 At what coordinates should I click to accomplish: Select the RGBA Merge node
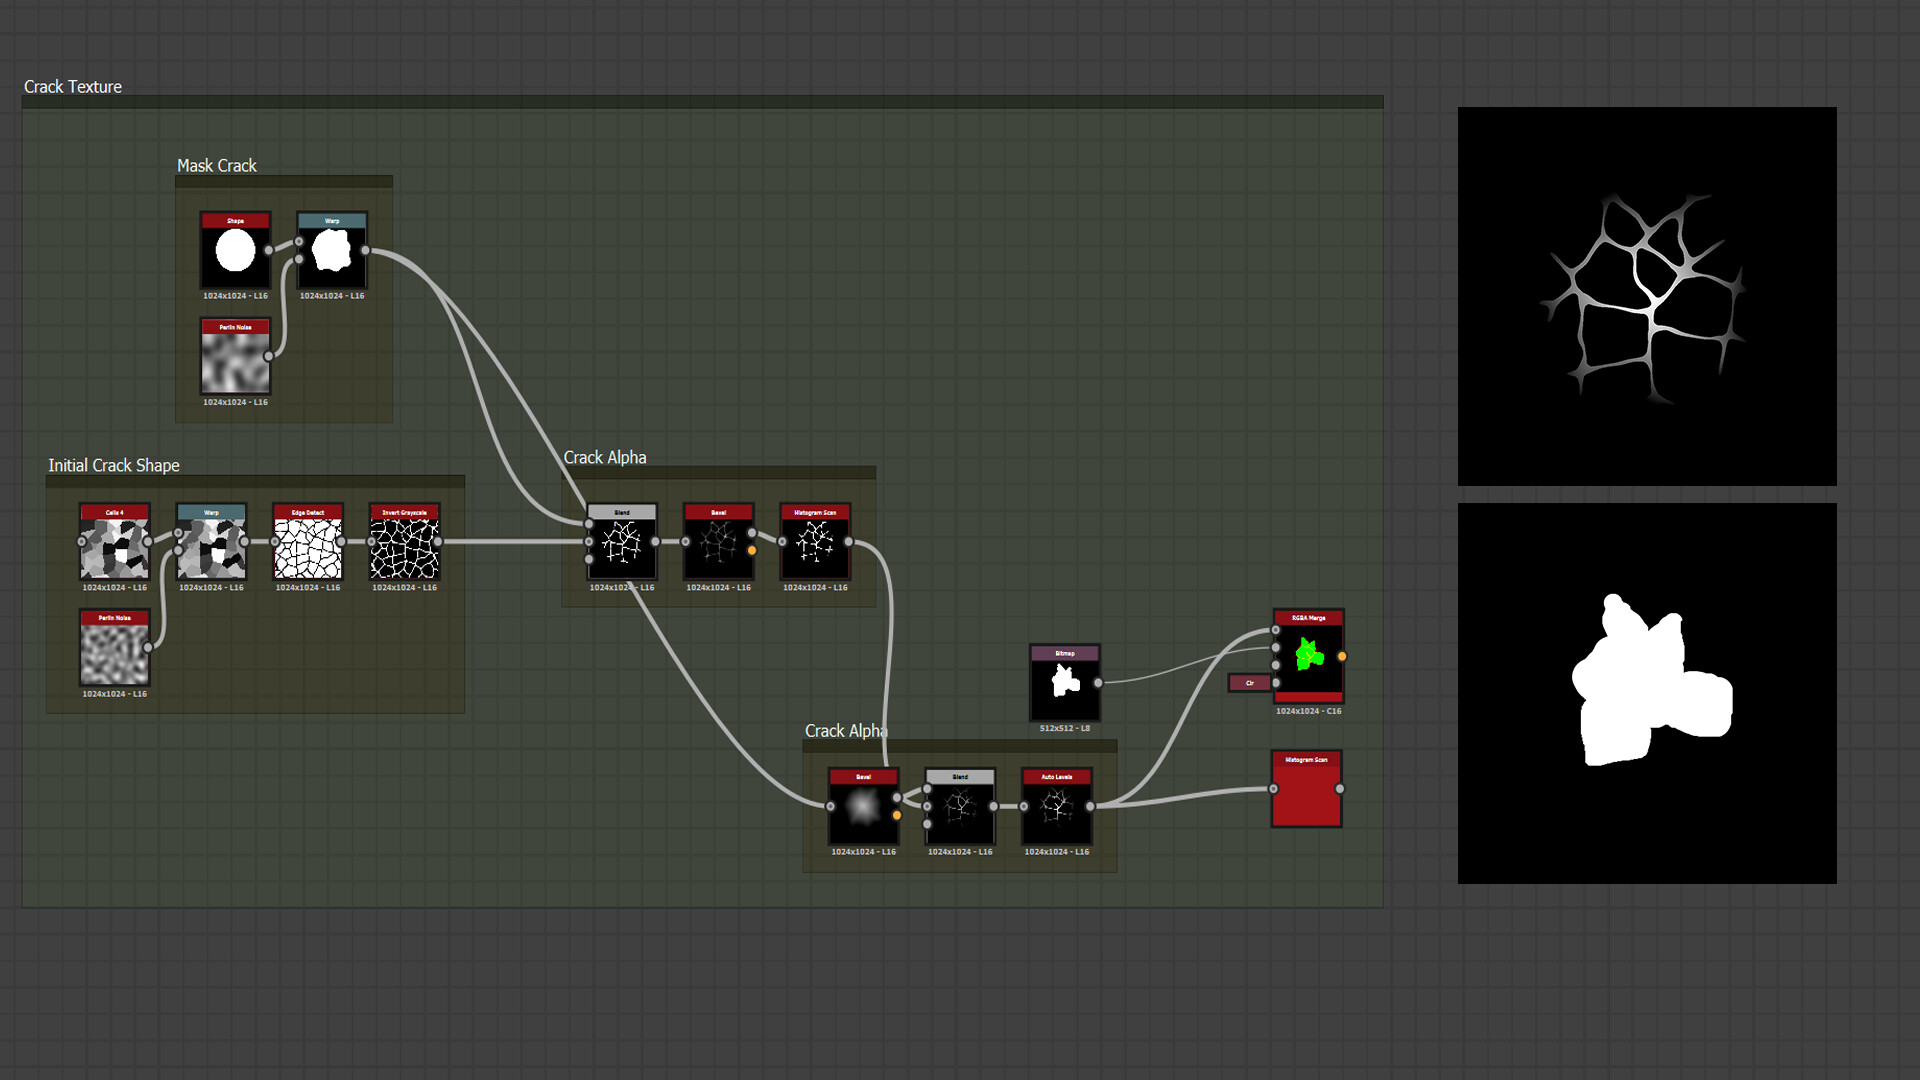[x=1308, y=656]
